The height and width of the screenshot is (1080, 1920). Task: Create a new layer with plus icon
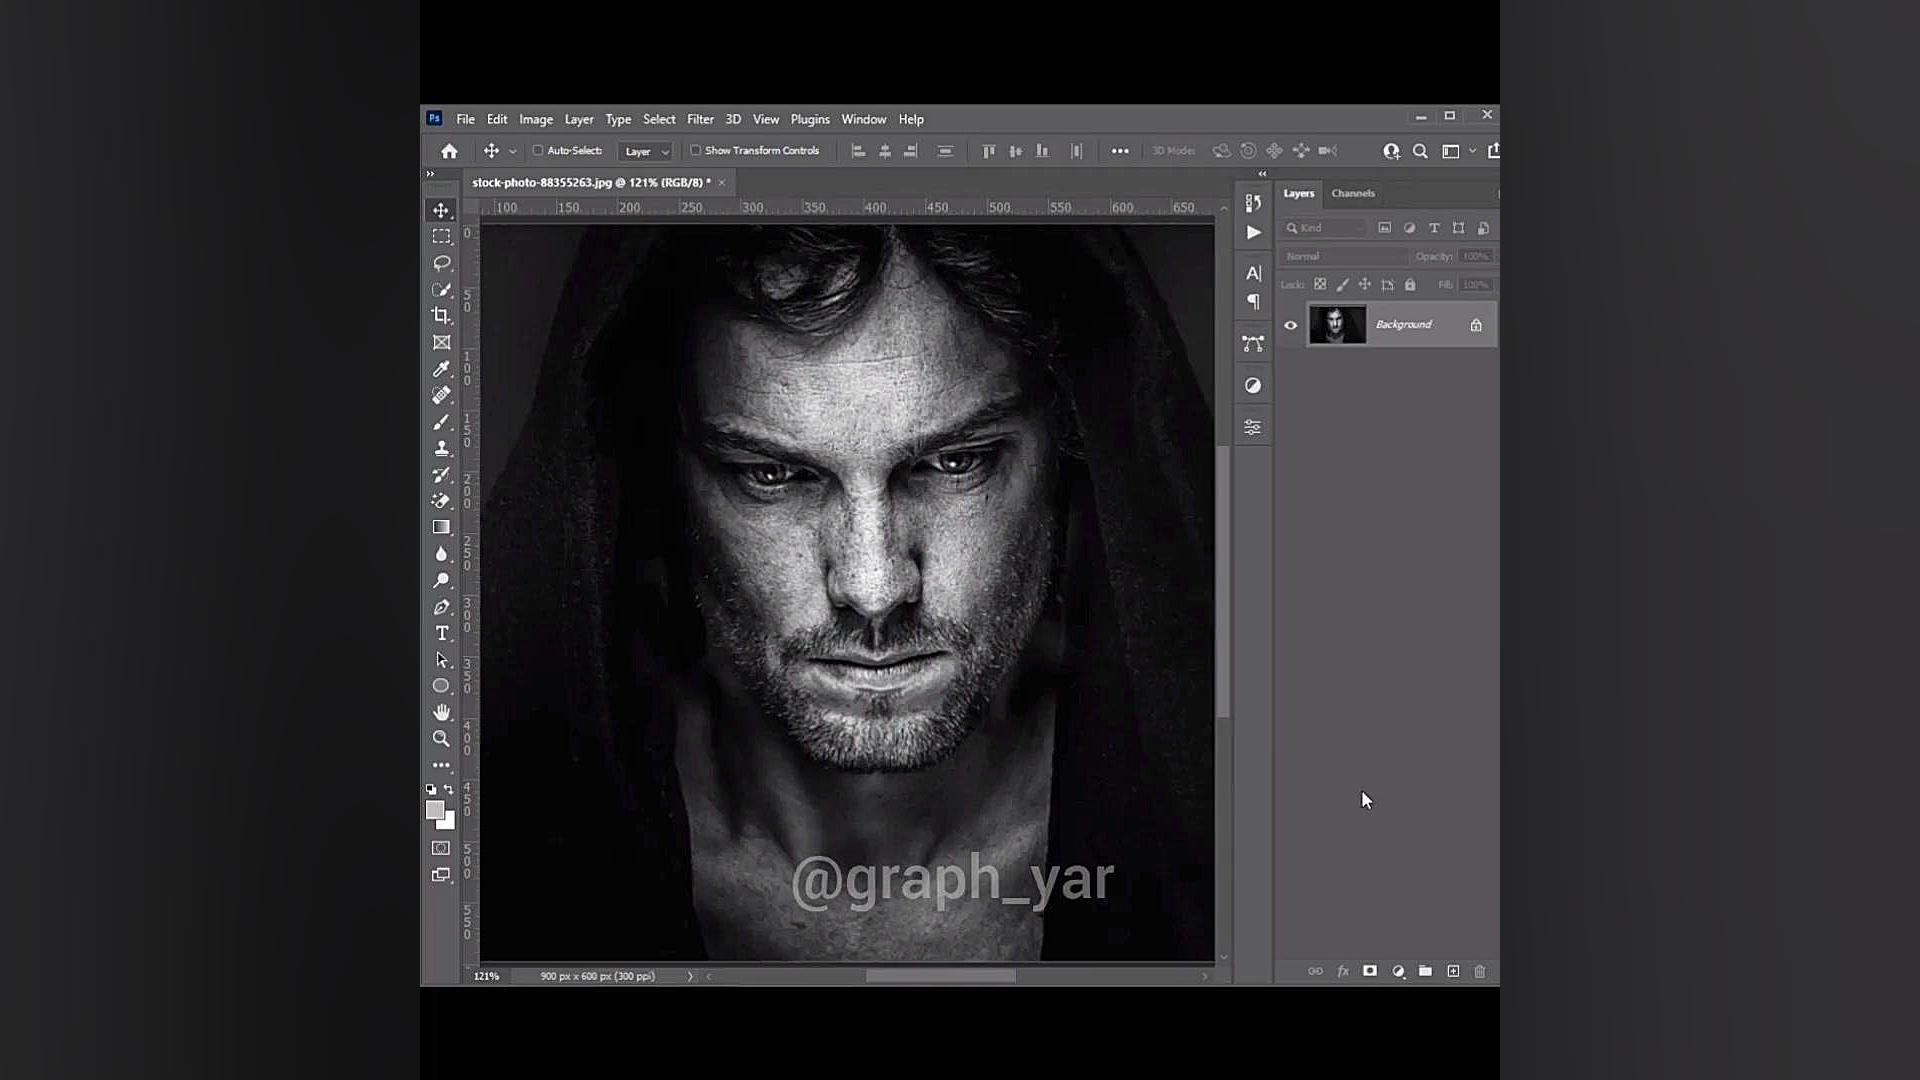(x=1453, y=971)
